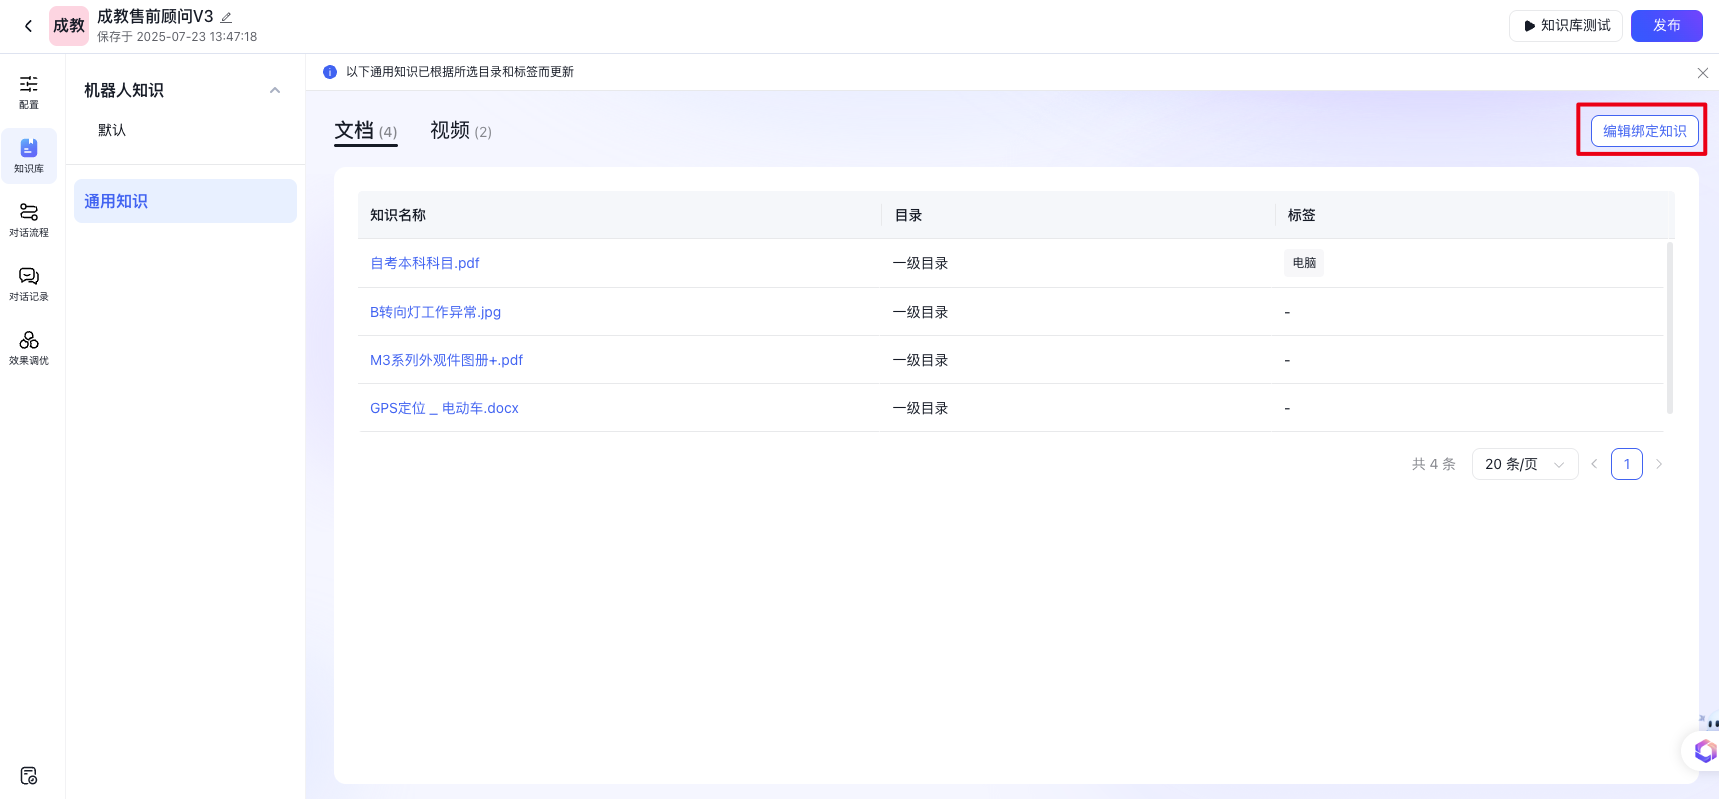Collapse the 机器人知识 section
Viewport: 1719px width, 799px height.
click(x=275, y=90)
